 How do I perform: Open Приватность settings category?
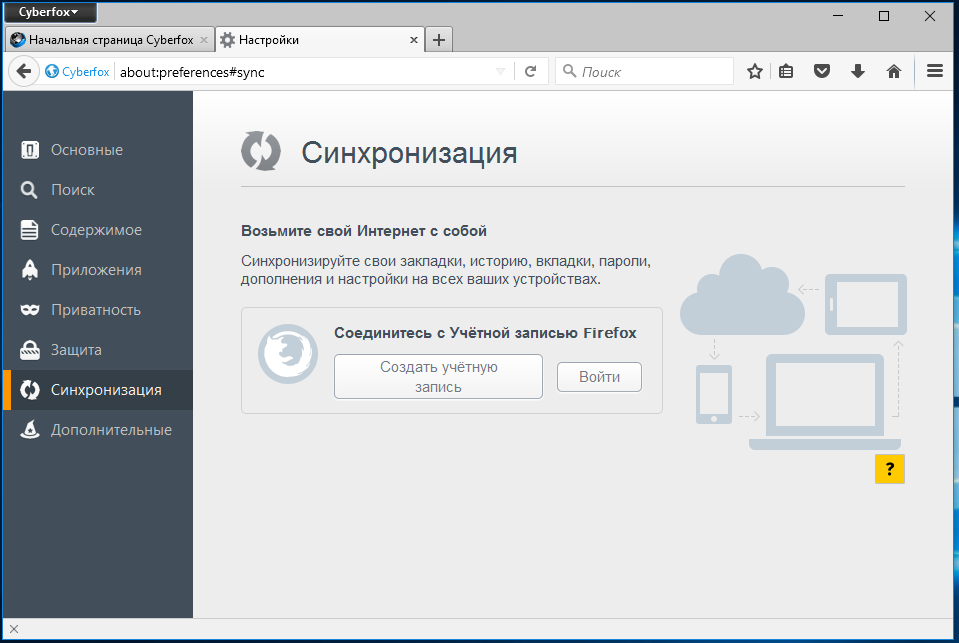click(98, 310)
